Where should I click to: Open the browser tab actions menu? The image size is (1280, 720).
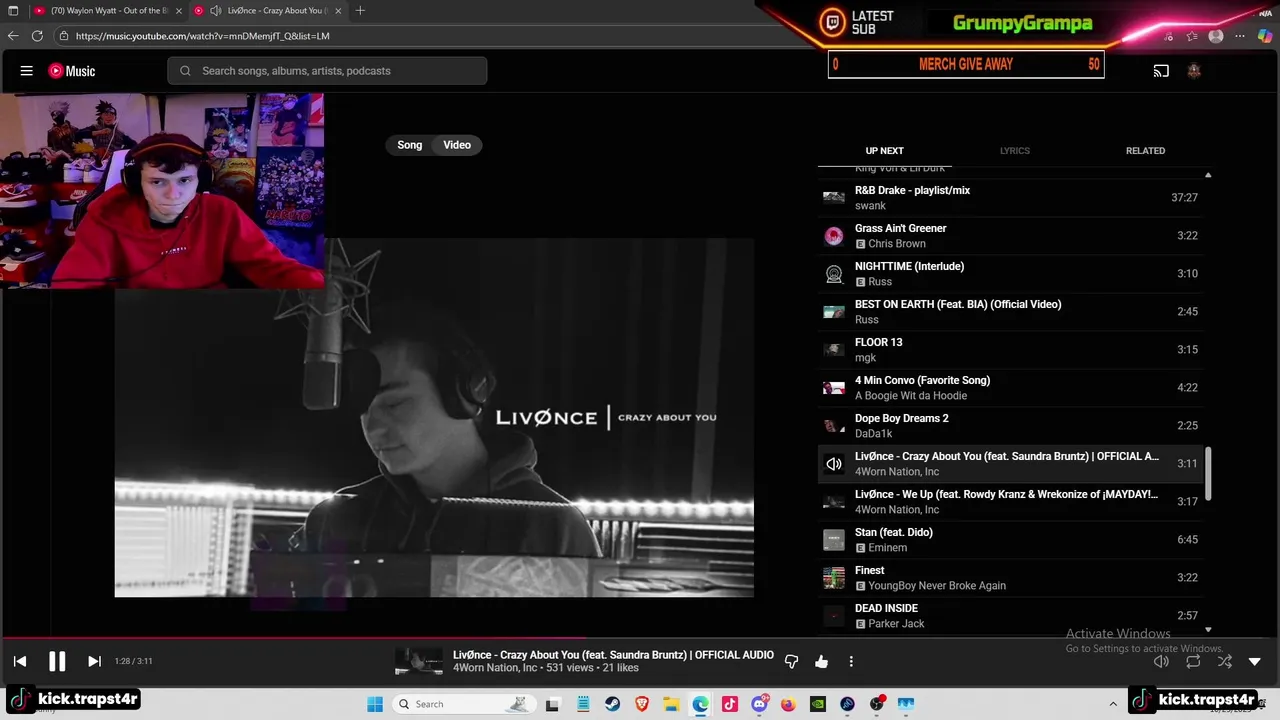tap(13, 11)
